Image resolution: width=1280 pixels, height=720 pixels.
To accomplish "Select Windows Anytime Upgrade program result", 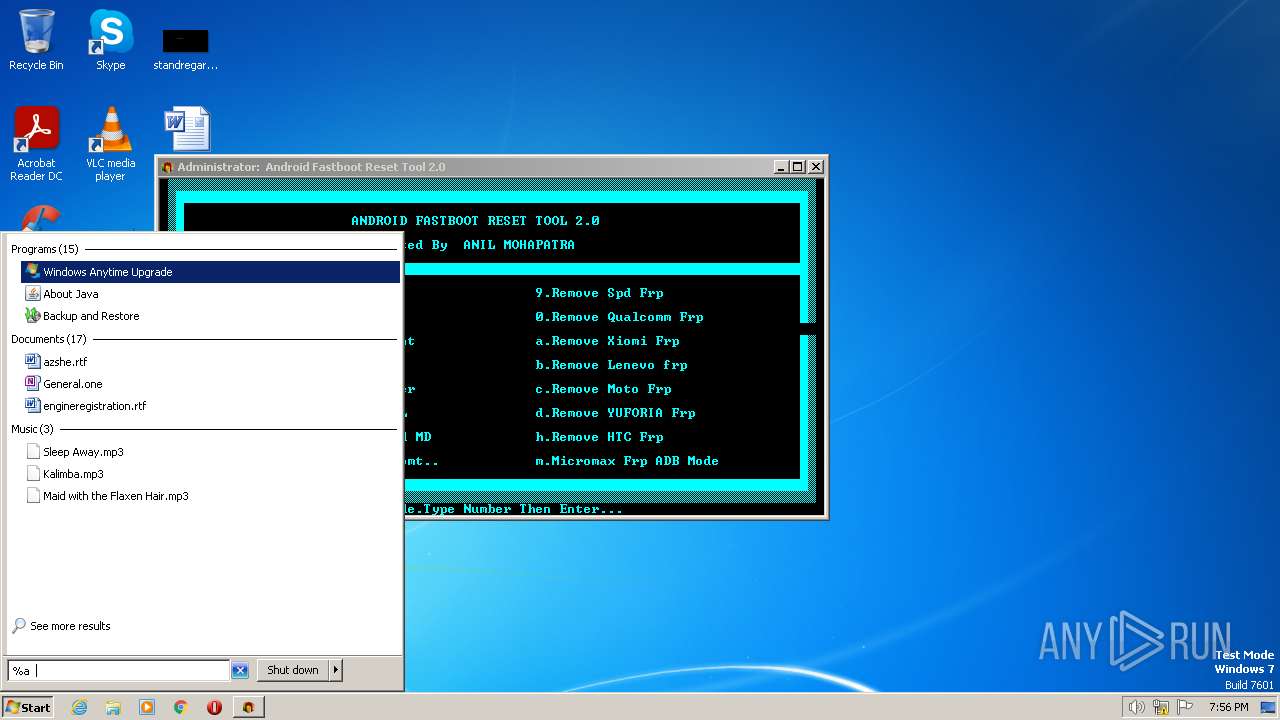I will 210,272.
